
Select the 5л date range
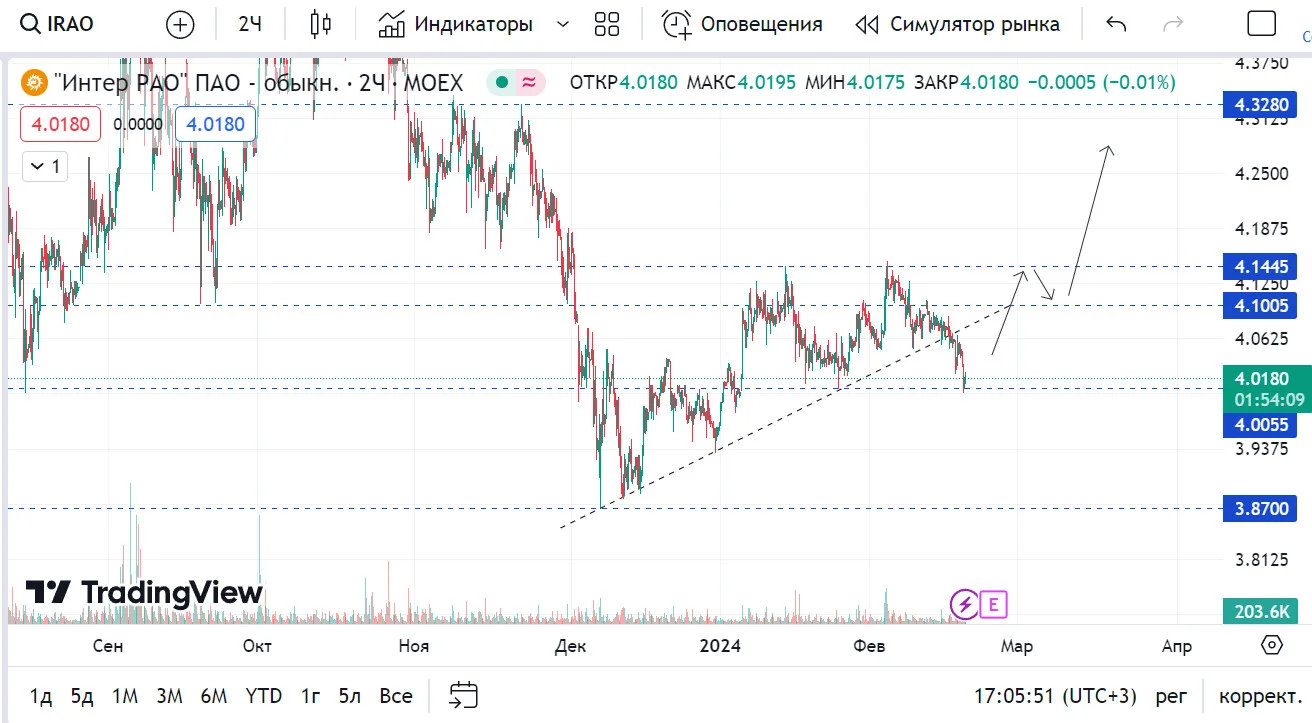pos(350,696)
